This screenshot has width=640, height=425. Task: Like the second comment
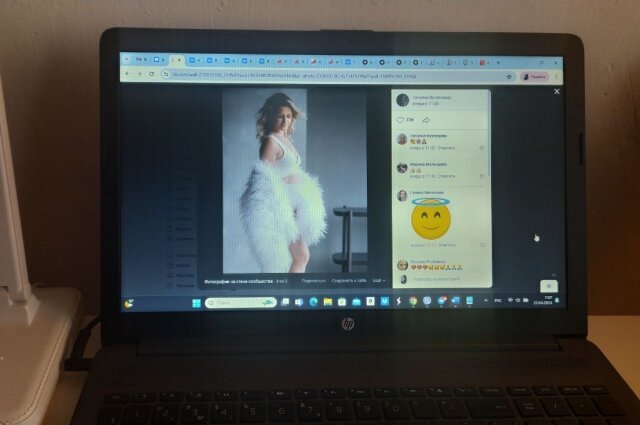(x=482, y=176)
